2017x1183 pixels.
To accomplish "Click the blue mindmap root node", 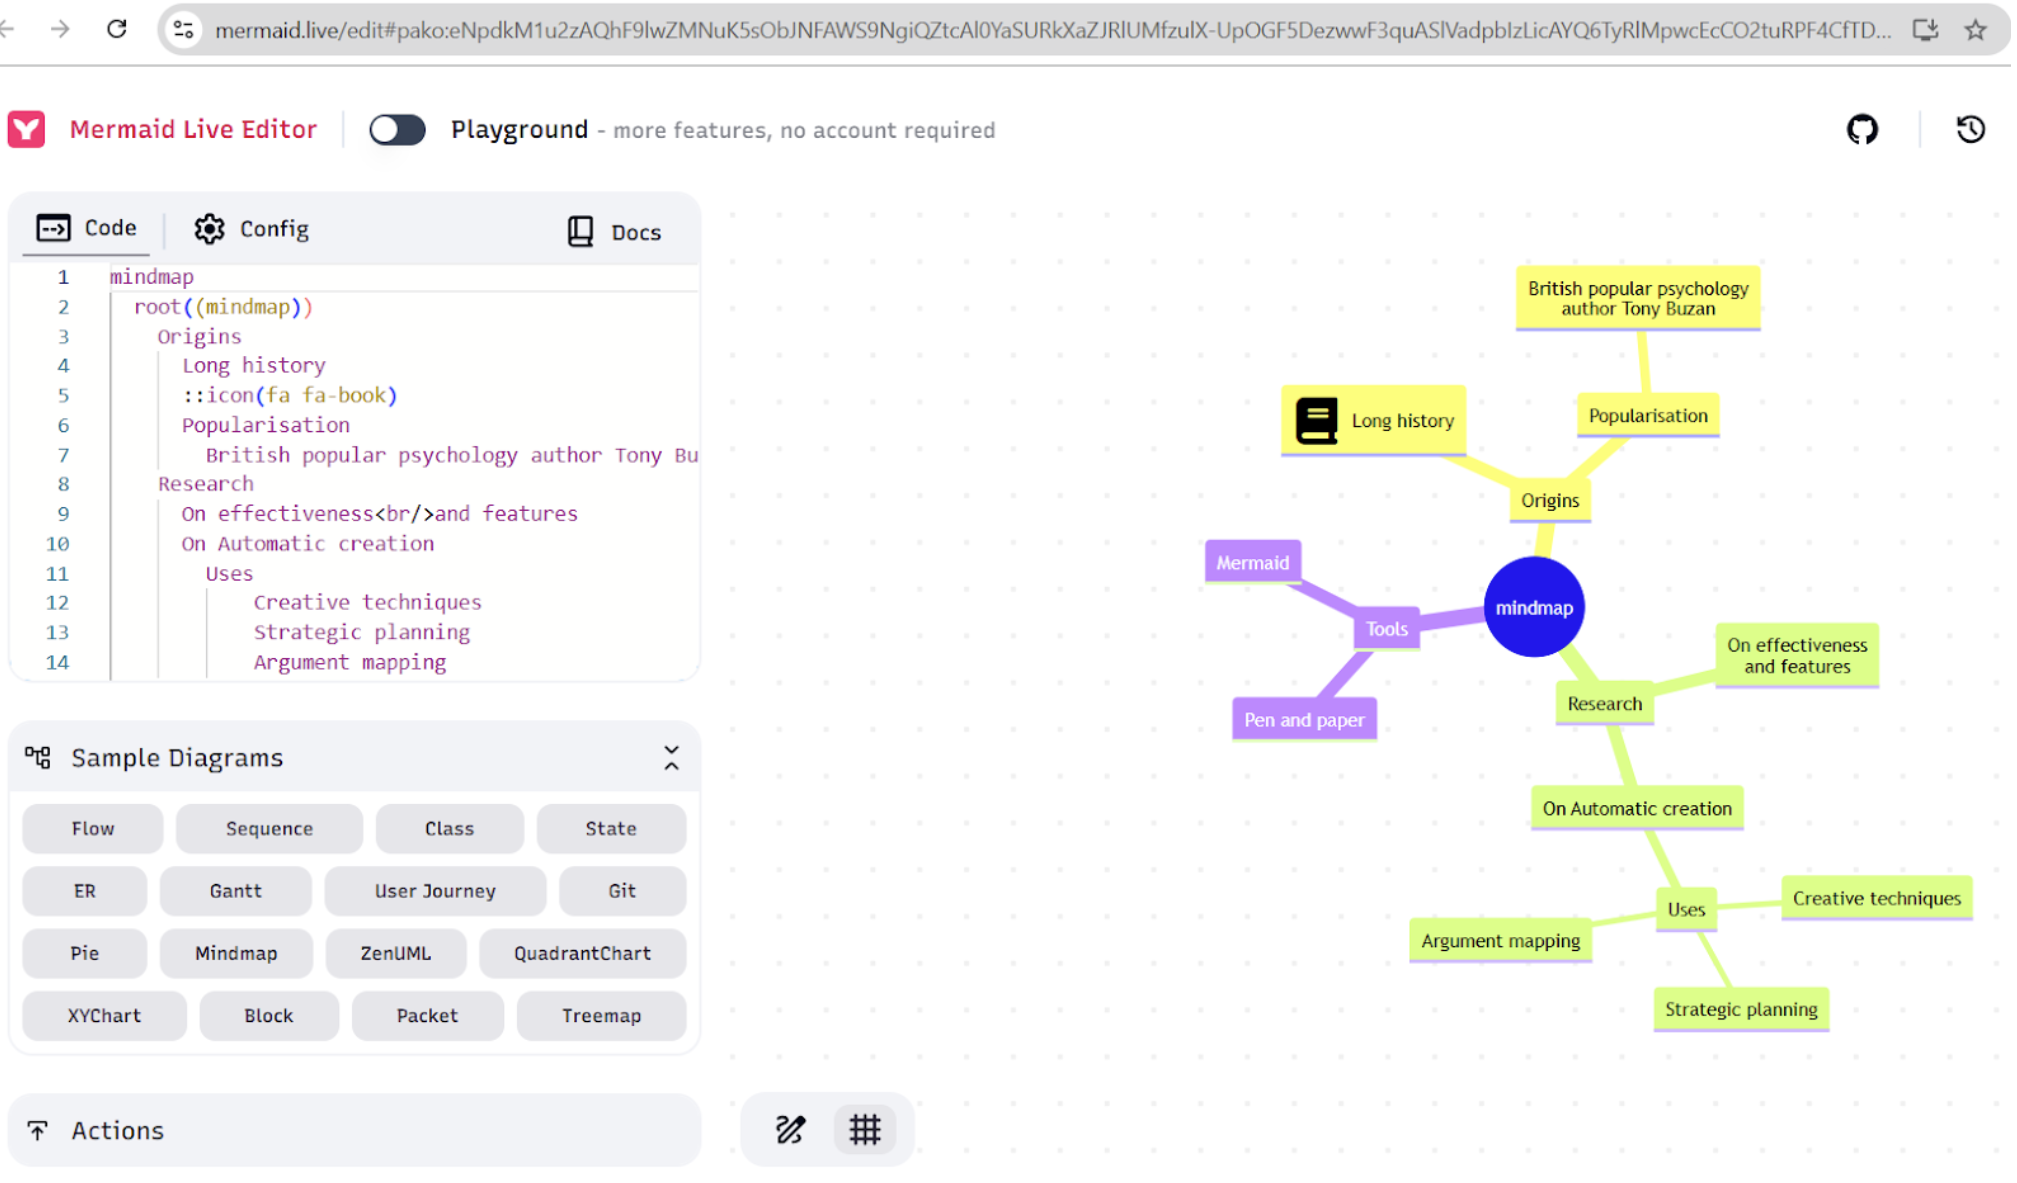I will pyautogui.click(x=1534, y=607).
